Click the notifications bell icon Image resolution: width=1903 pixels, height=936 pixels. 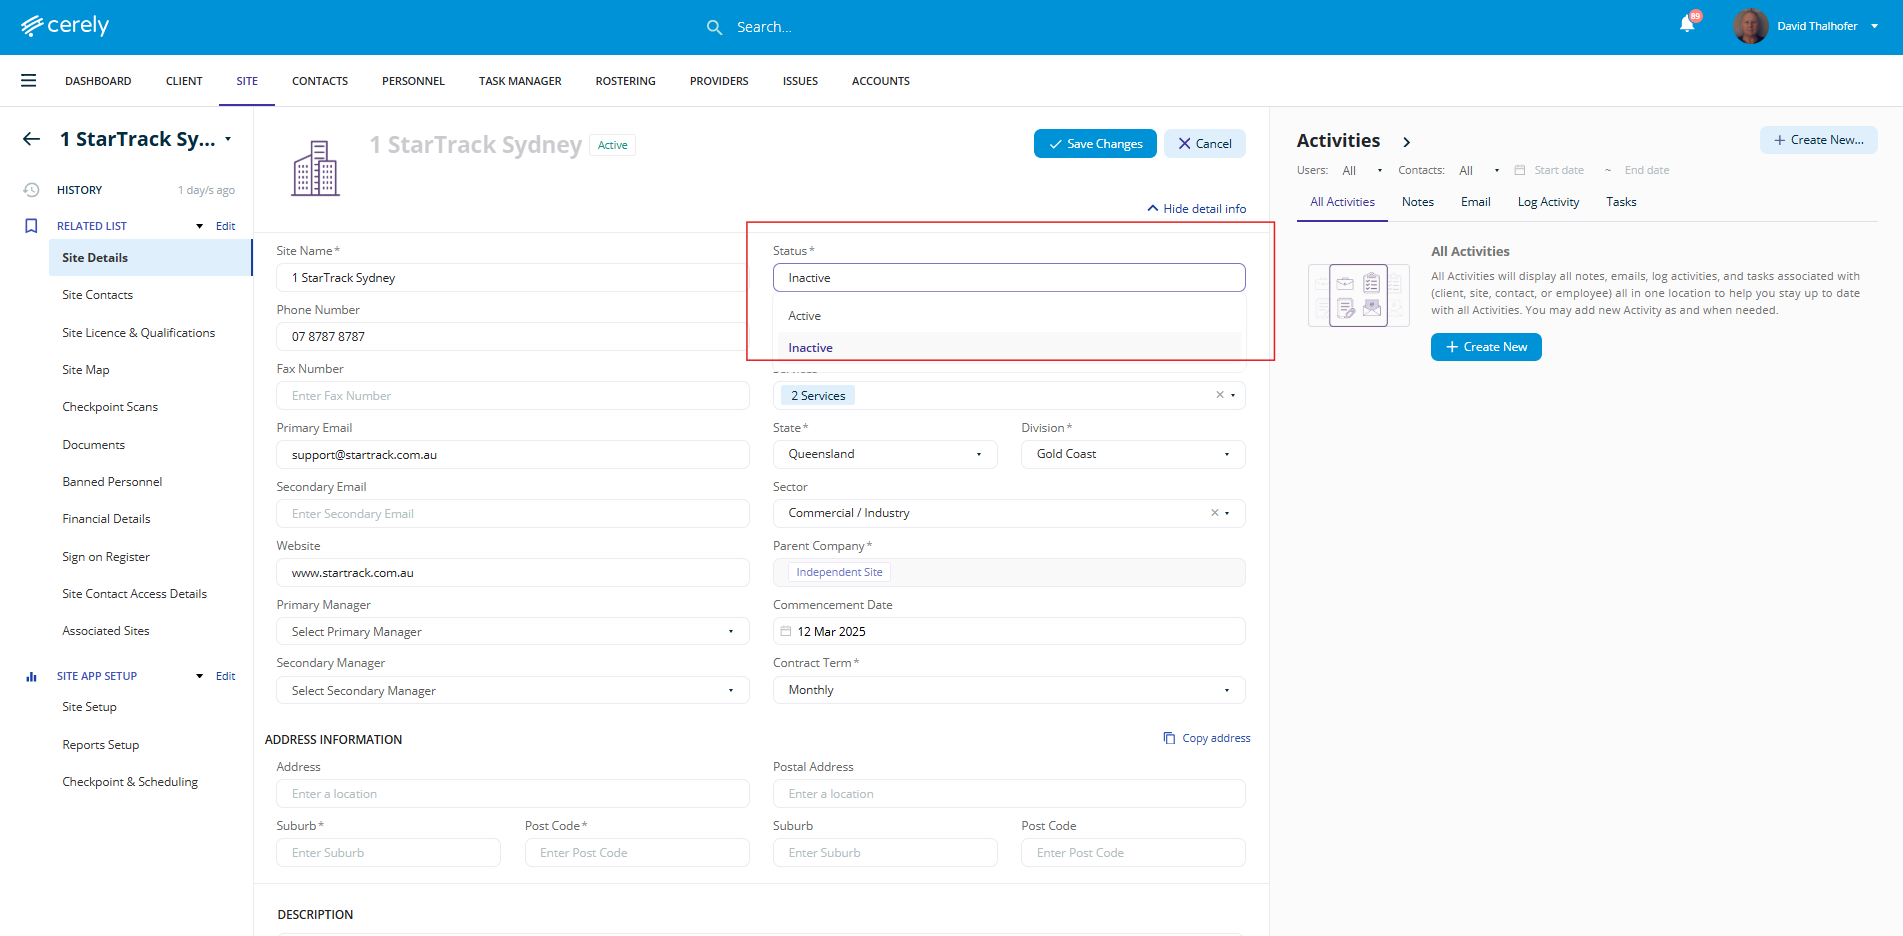1687,25
